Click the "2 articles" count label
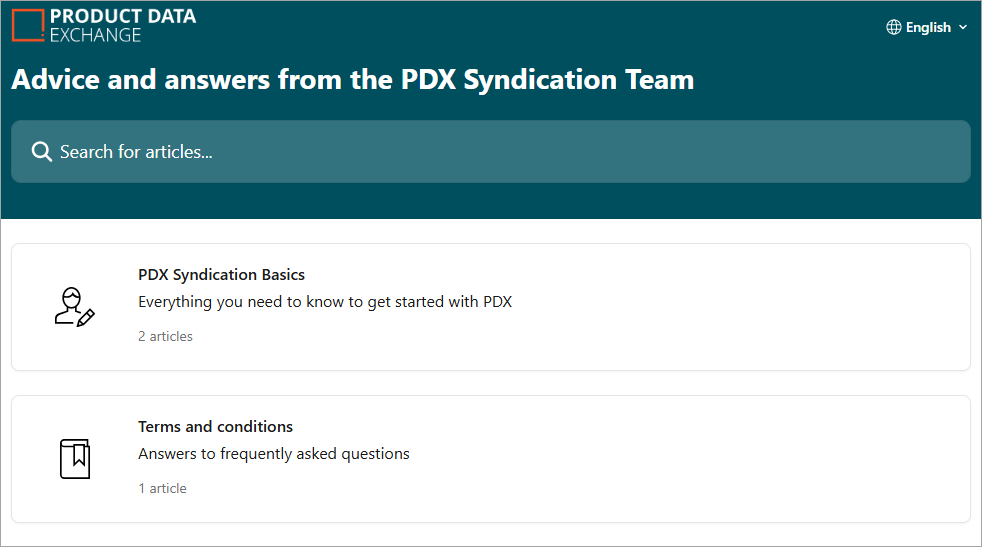Screen dimensions: 982x547 pos(165,336)
